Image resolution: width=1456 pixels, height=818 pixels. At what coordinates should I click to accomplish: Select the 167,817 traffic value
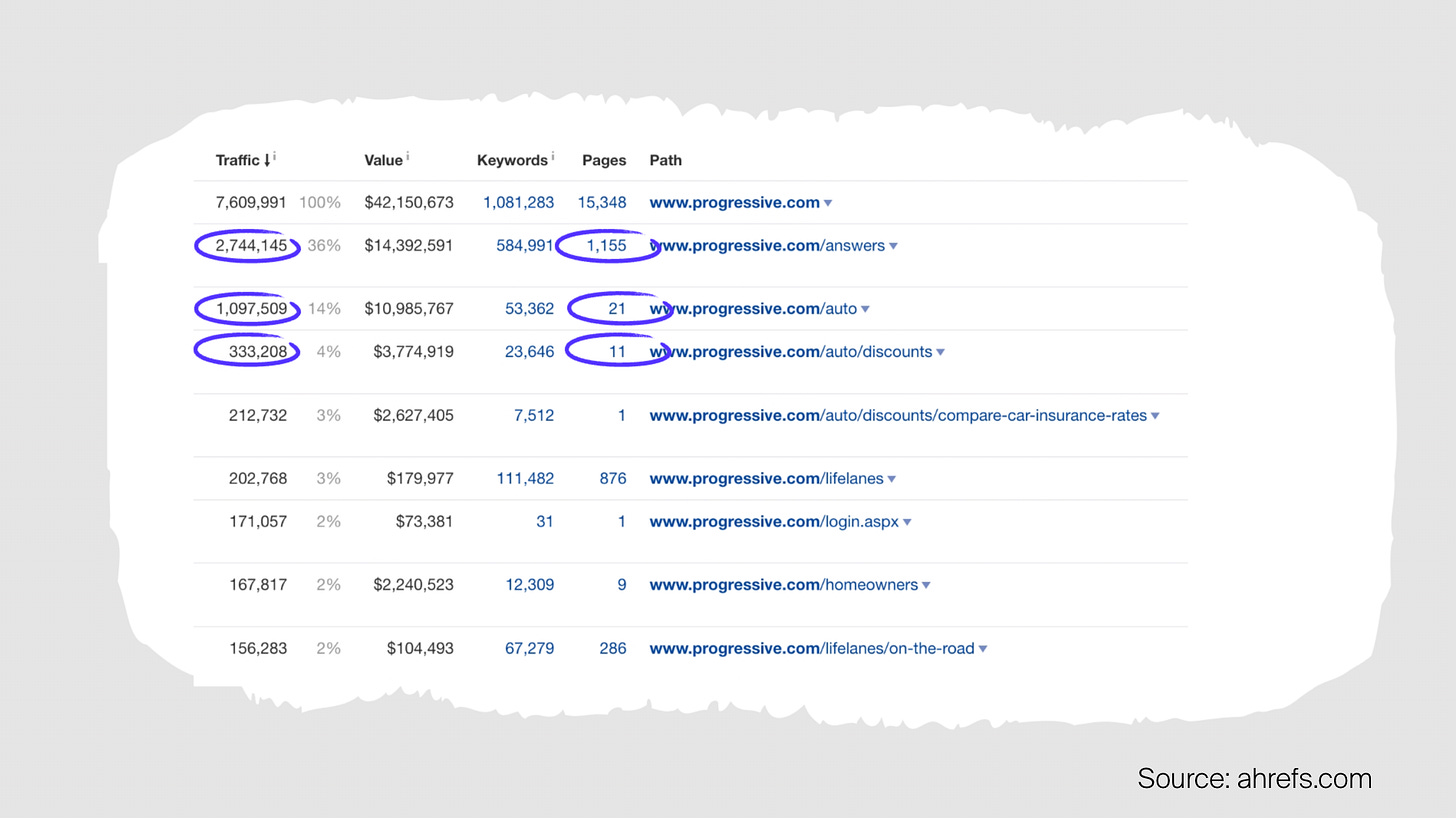pos(258,584)
